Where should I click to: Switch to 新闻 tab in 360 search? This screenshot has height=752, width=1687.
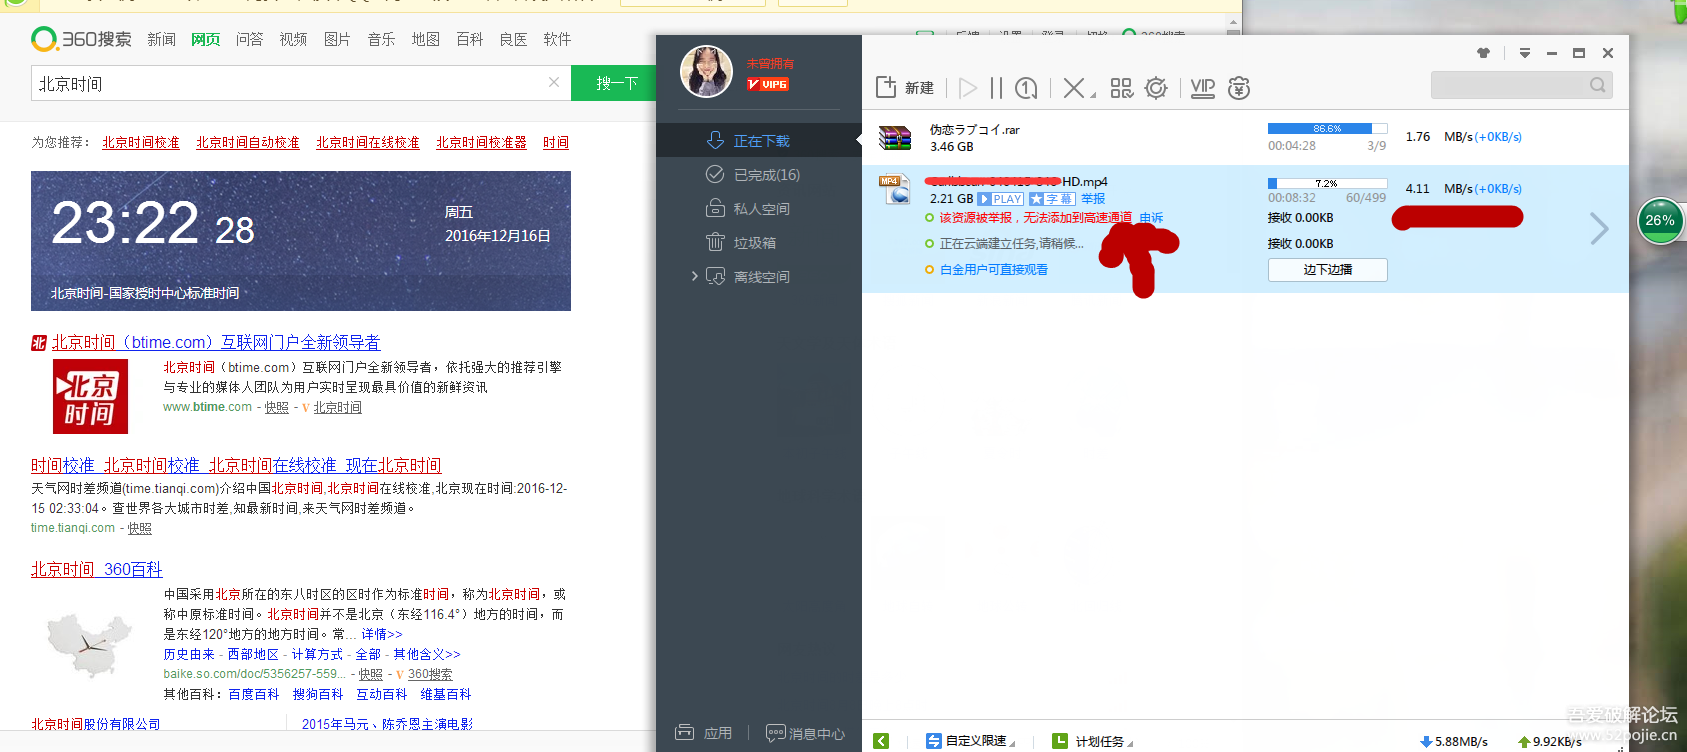coord(161,39)
